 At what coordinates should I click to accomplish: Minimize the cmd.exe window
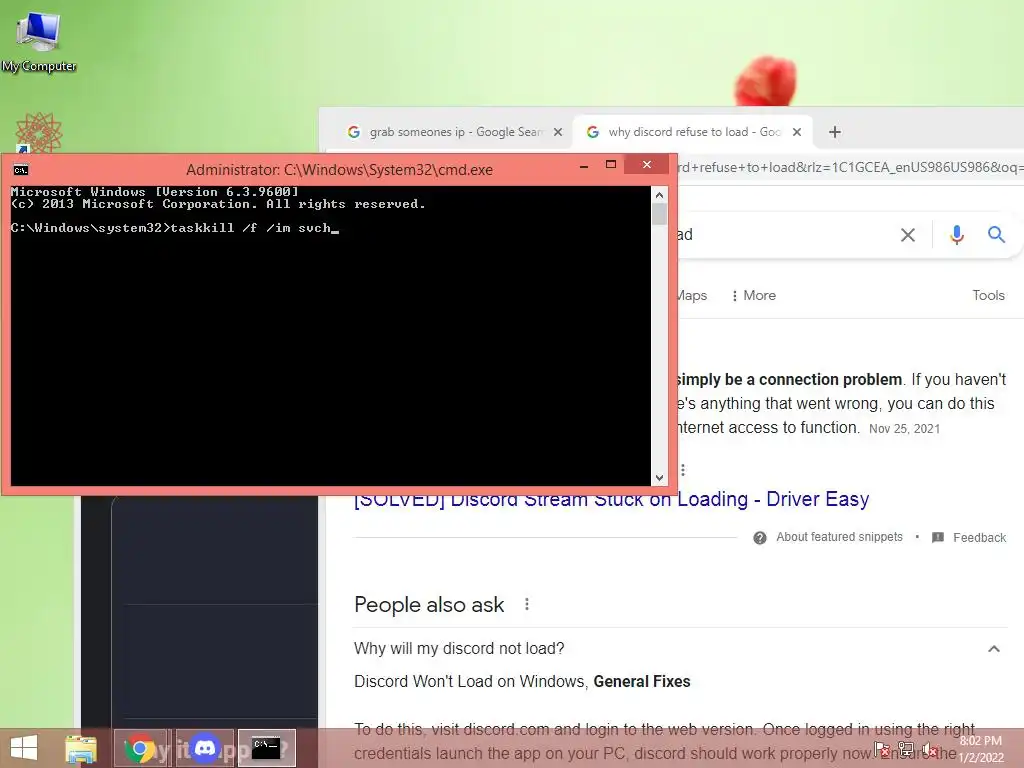tap(584, 166)
